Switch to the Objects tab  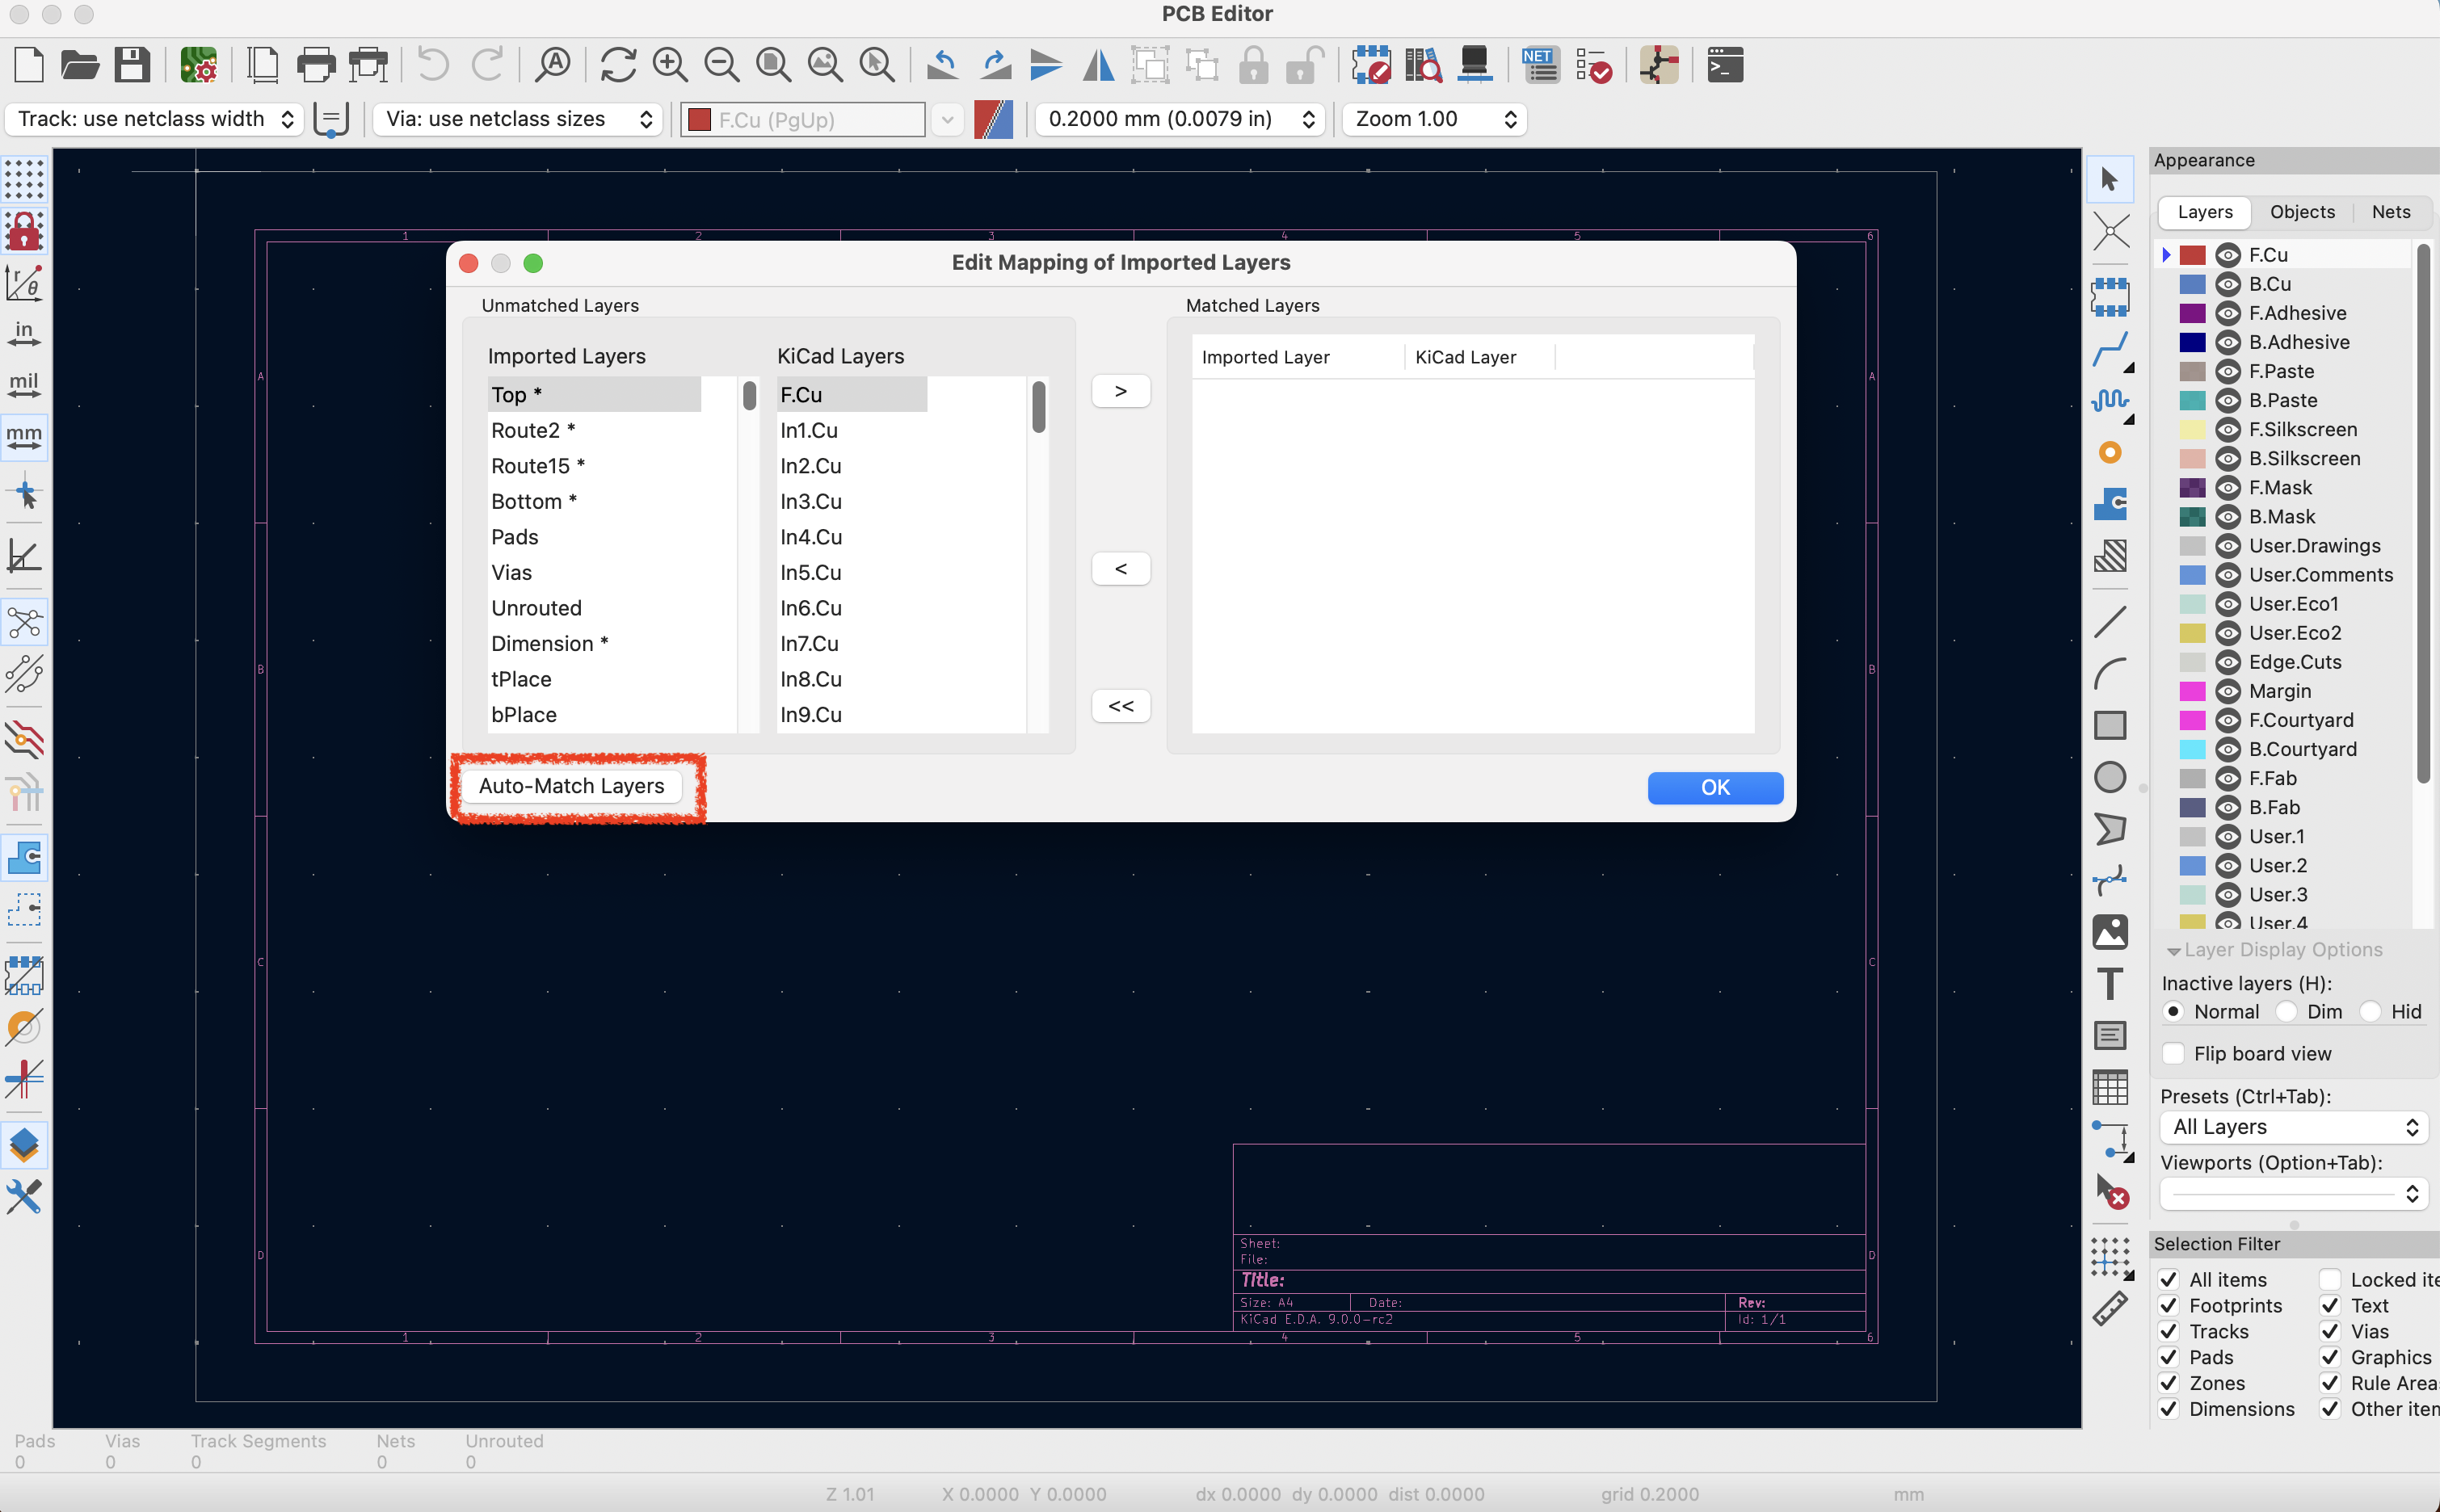(x=2302, y=212)
